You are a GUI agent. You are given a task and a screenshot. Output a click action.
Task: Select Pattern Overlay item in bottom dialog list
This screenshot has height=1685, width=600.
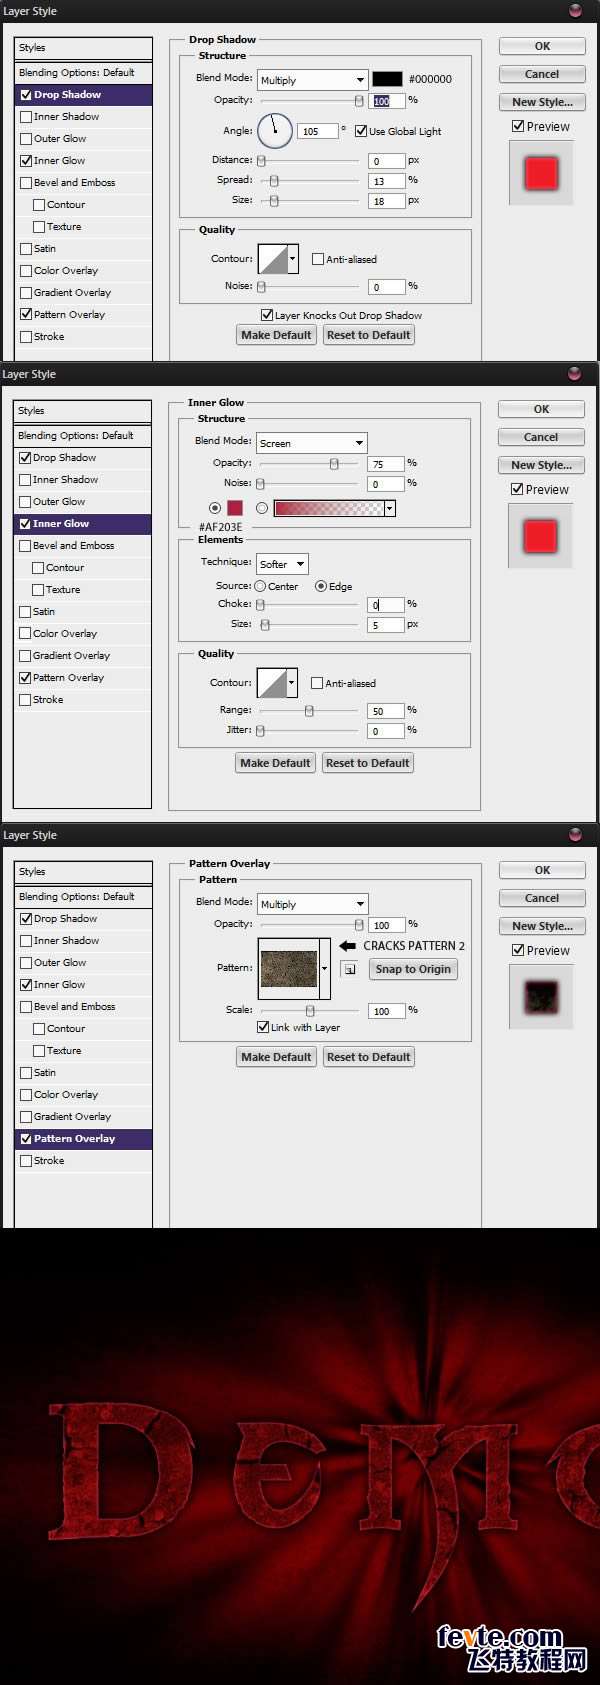tap(84, 1139)
